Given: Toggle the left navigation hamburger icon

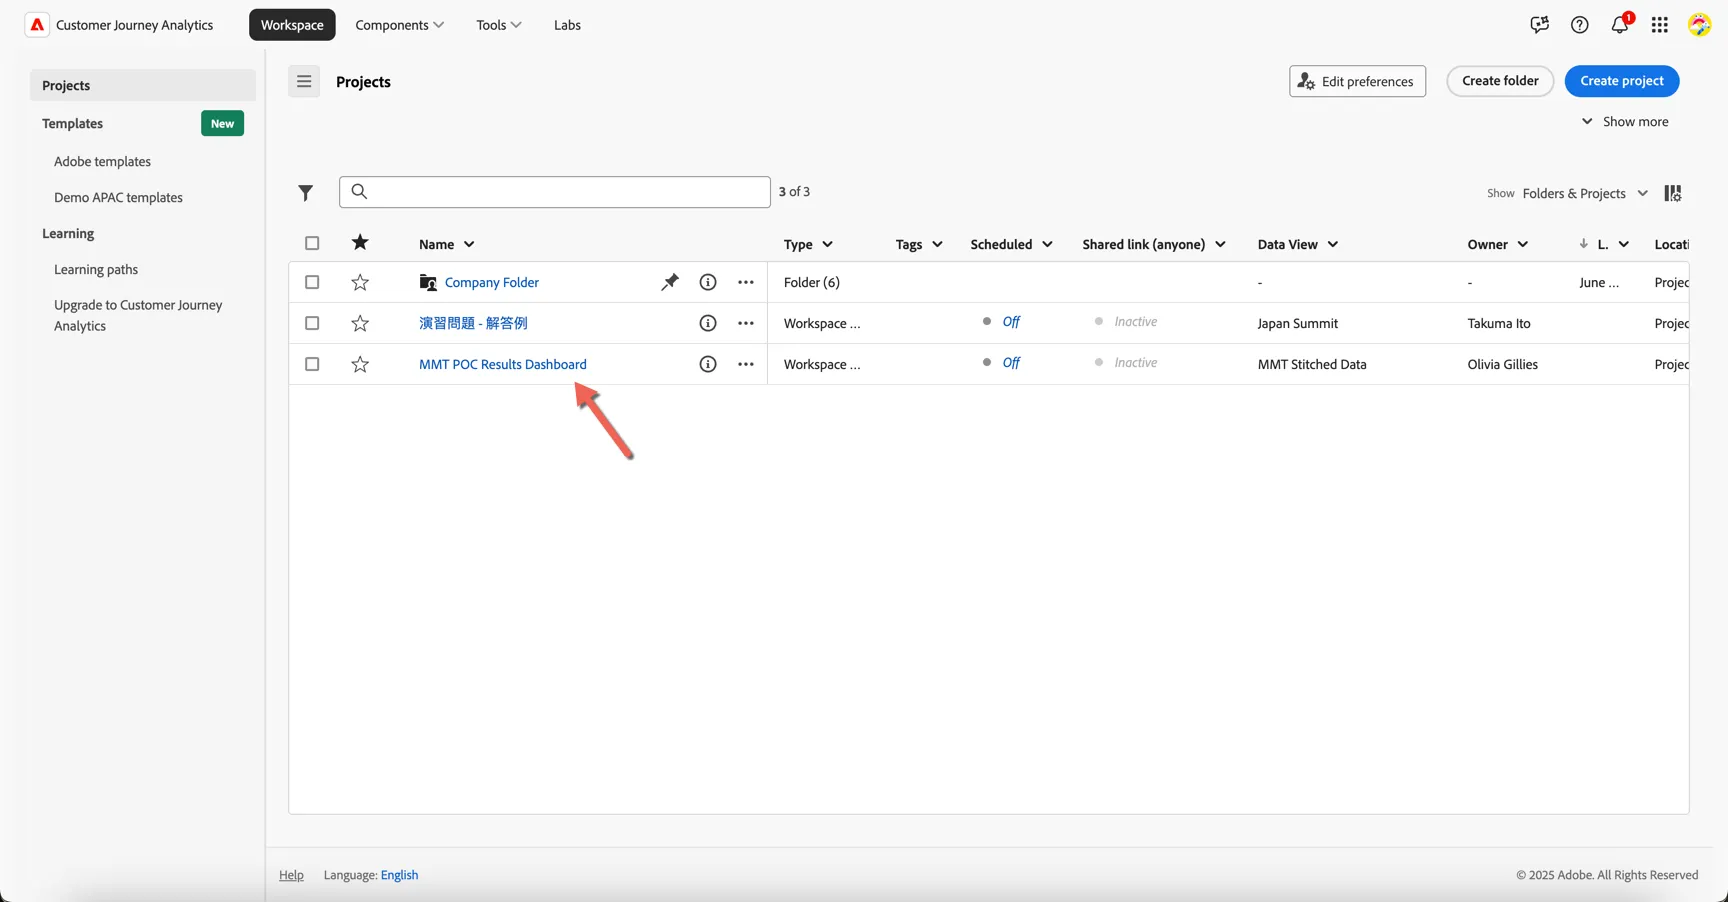Looking at the screenshot, I should coord(304,81).
